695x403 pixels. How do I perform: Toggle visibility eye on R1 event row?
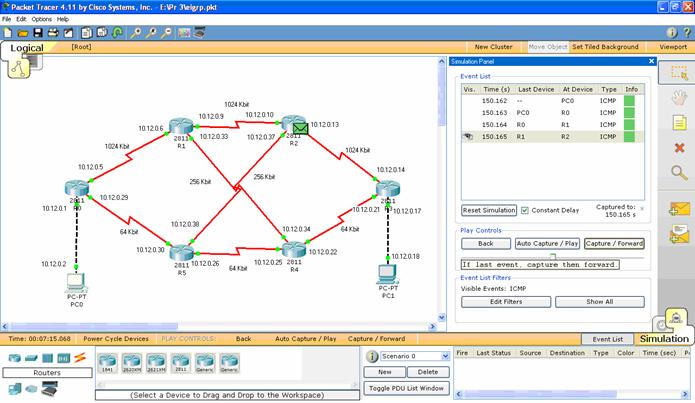(468, 134)
